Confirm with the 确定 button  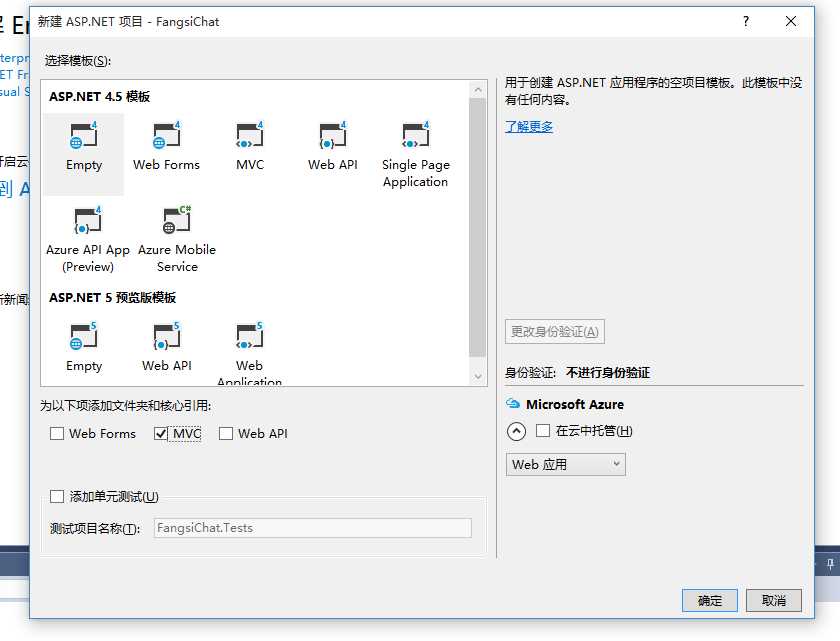coord(710,600)
